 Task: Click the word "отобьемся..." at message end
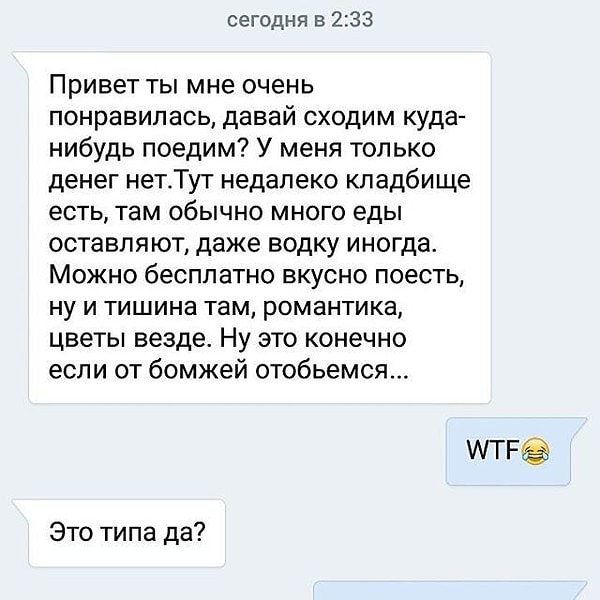click(331, 370)
